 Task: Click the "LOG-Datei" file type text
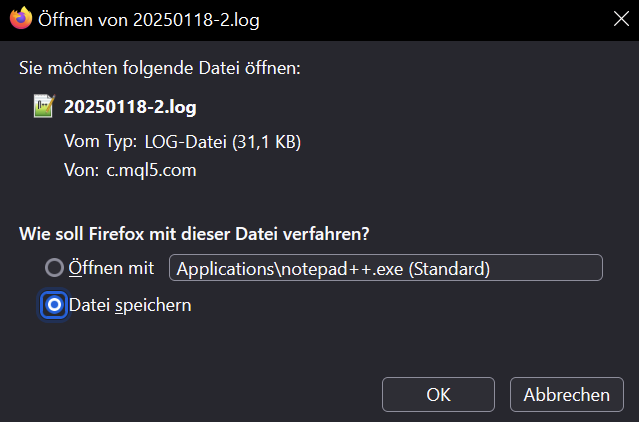tap(186, 142)
